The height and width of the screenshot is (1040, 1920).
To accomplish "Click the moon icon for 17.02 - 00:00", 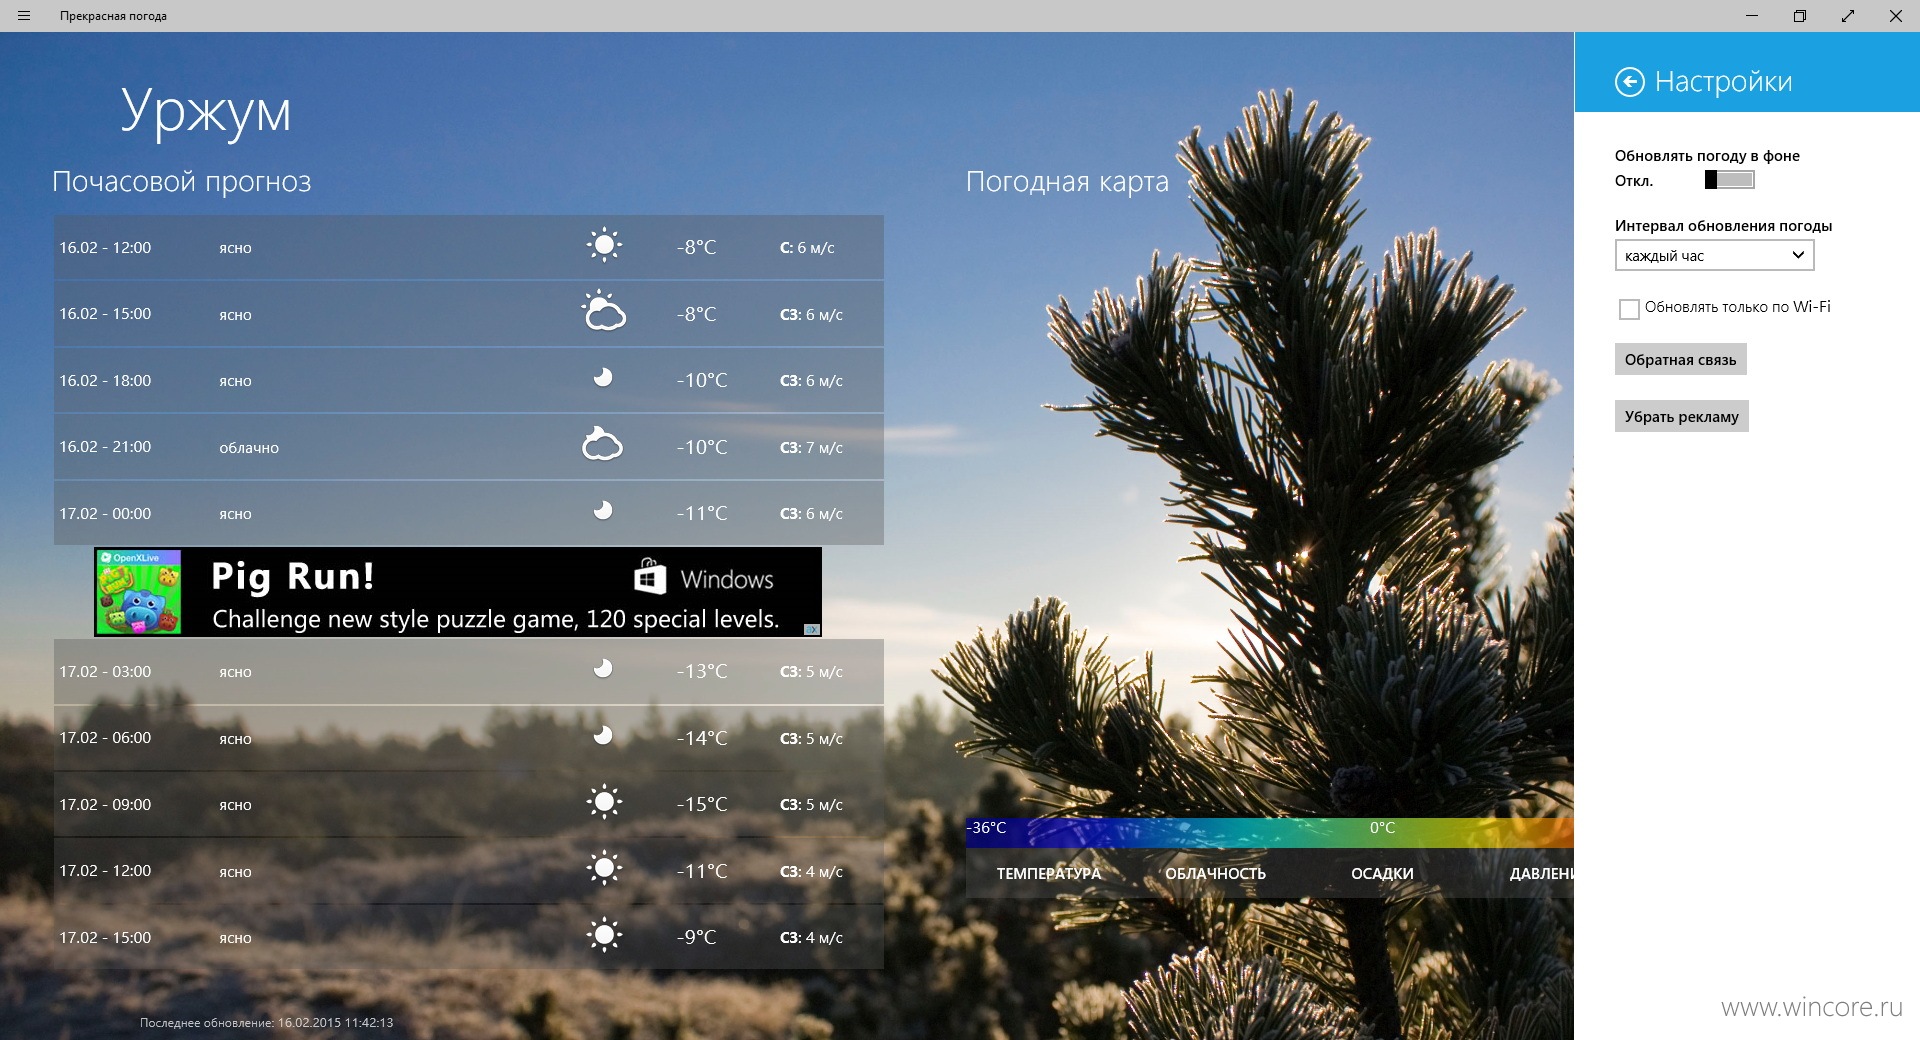I will click(x=603, y=510).
